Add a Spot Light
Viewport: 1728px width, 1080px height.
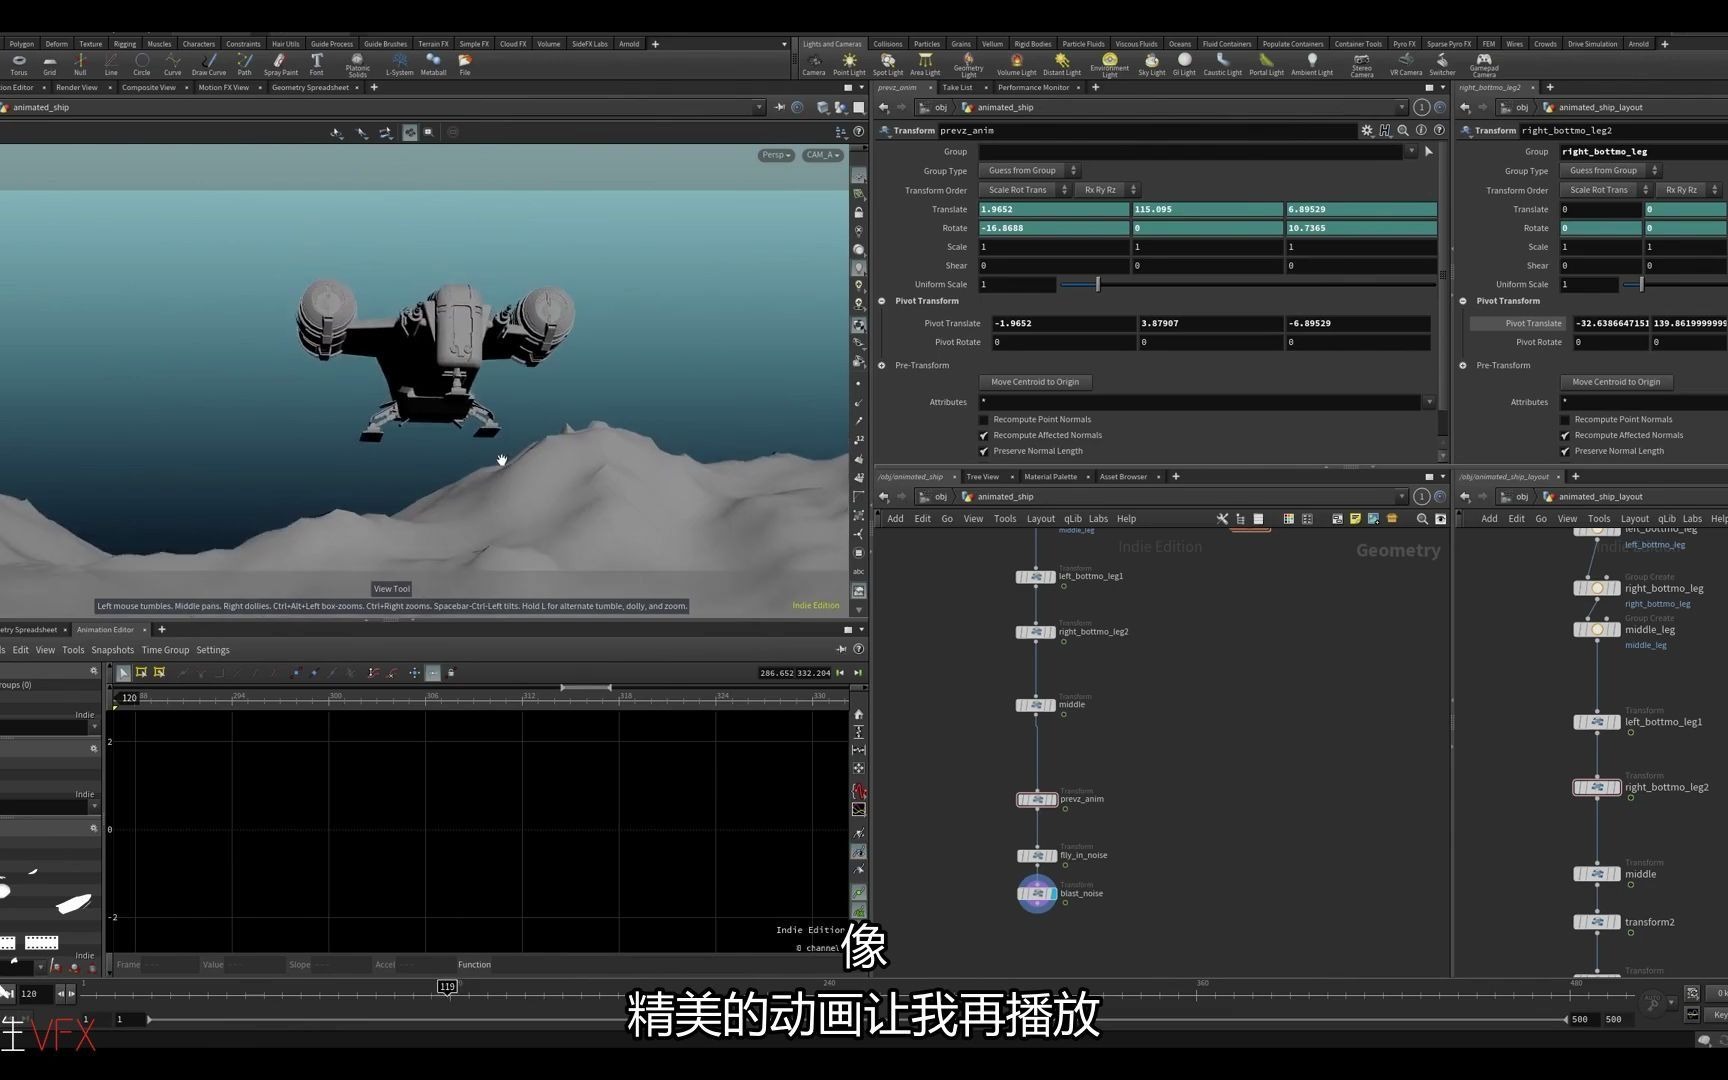click(x=887, y=64)
